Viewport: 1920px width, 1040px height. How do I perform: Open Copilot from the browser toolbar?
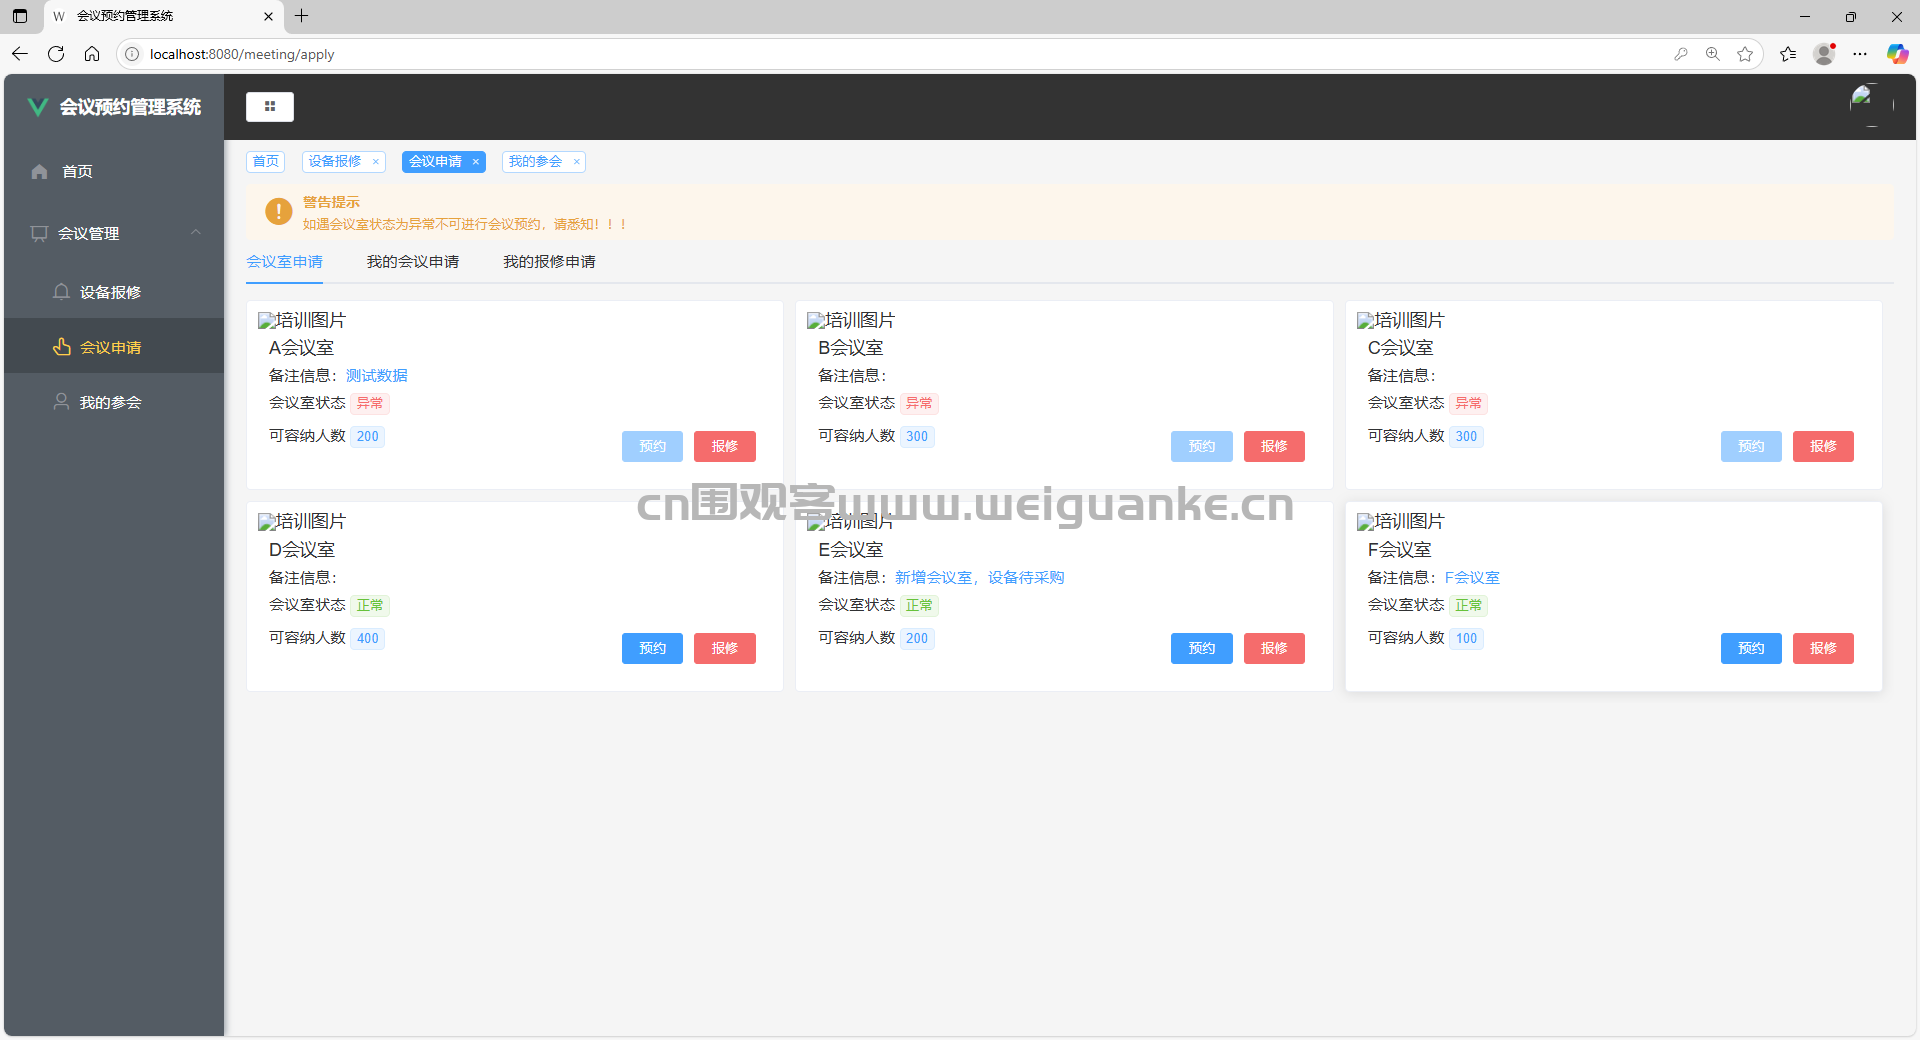coord(1897,54)
